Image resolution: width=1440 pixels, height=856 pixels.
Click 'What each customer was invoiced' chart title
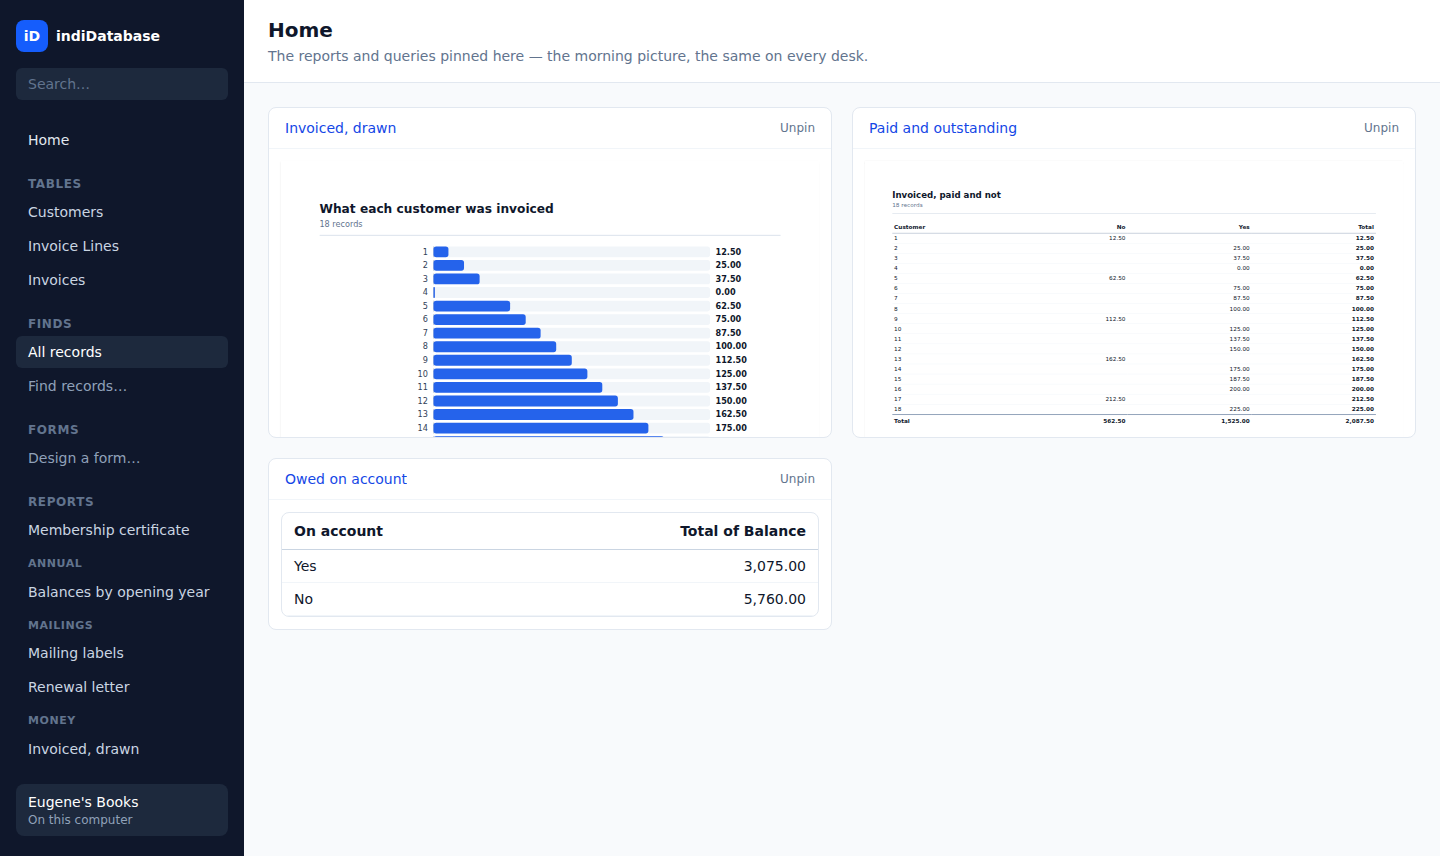click(x=436, y=209)
